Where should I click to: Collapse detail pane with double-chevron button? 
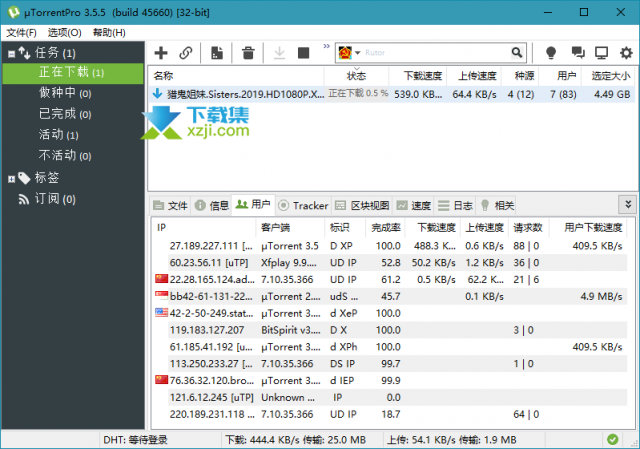pos(628,204)
